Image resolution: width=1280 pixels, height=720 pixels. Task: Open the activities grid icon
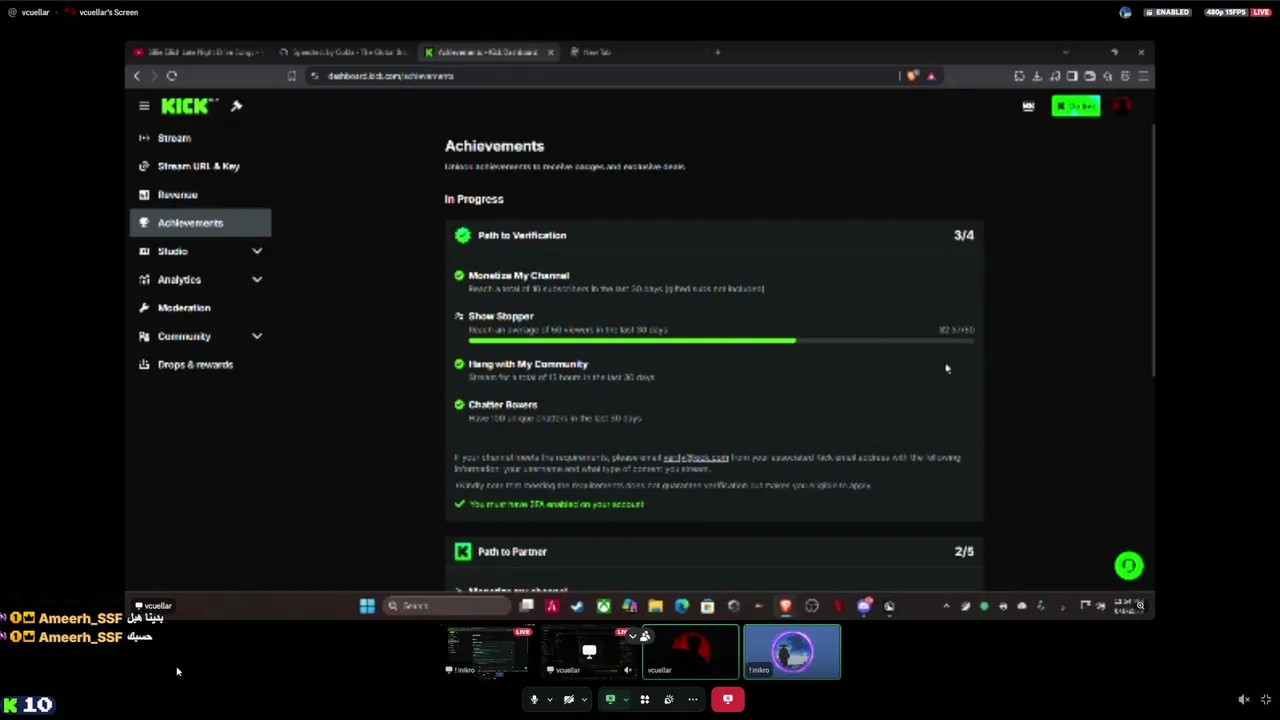pos(645,700)
